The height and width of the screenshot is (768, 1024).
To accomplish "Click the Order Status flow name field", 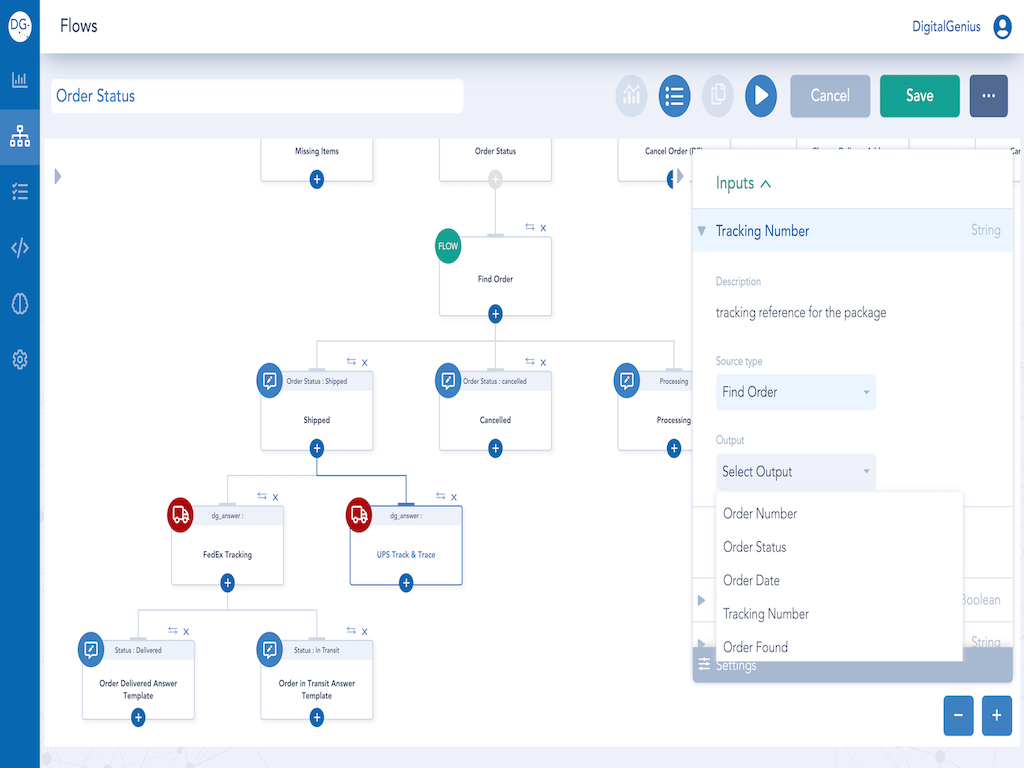I will 257,96.
